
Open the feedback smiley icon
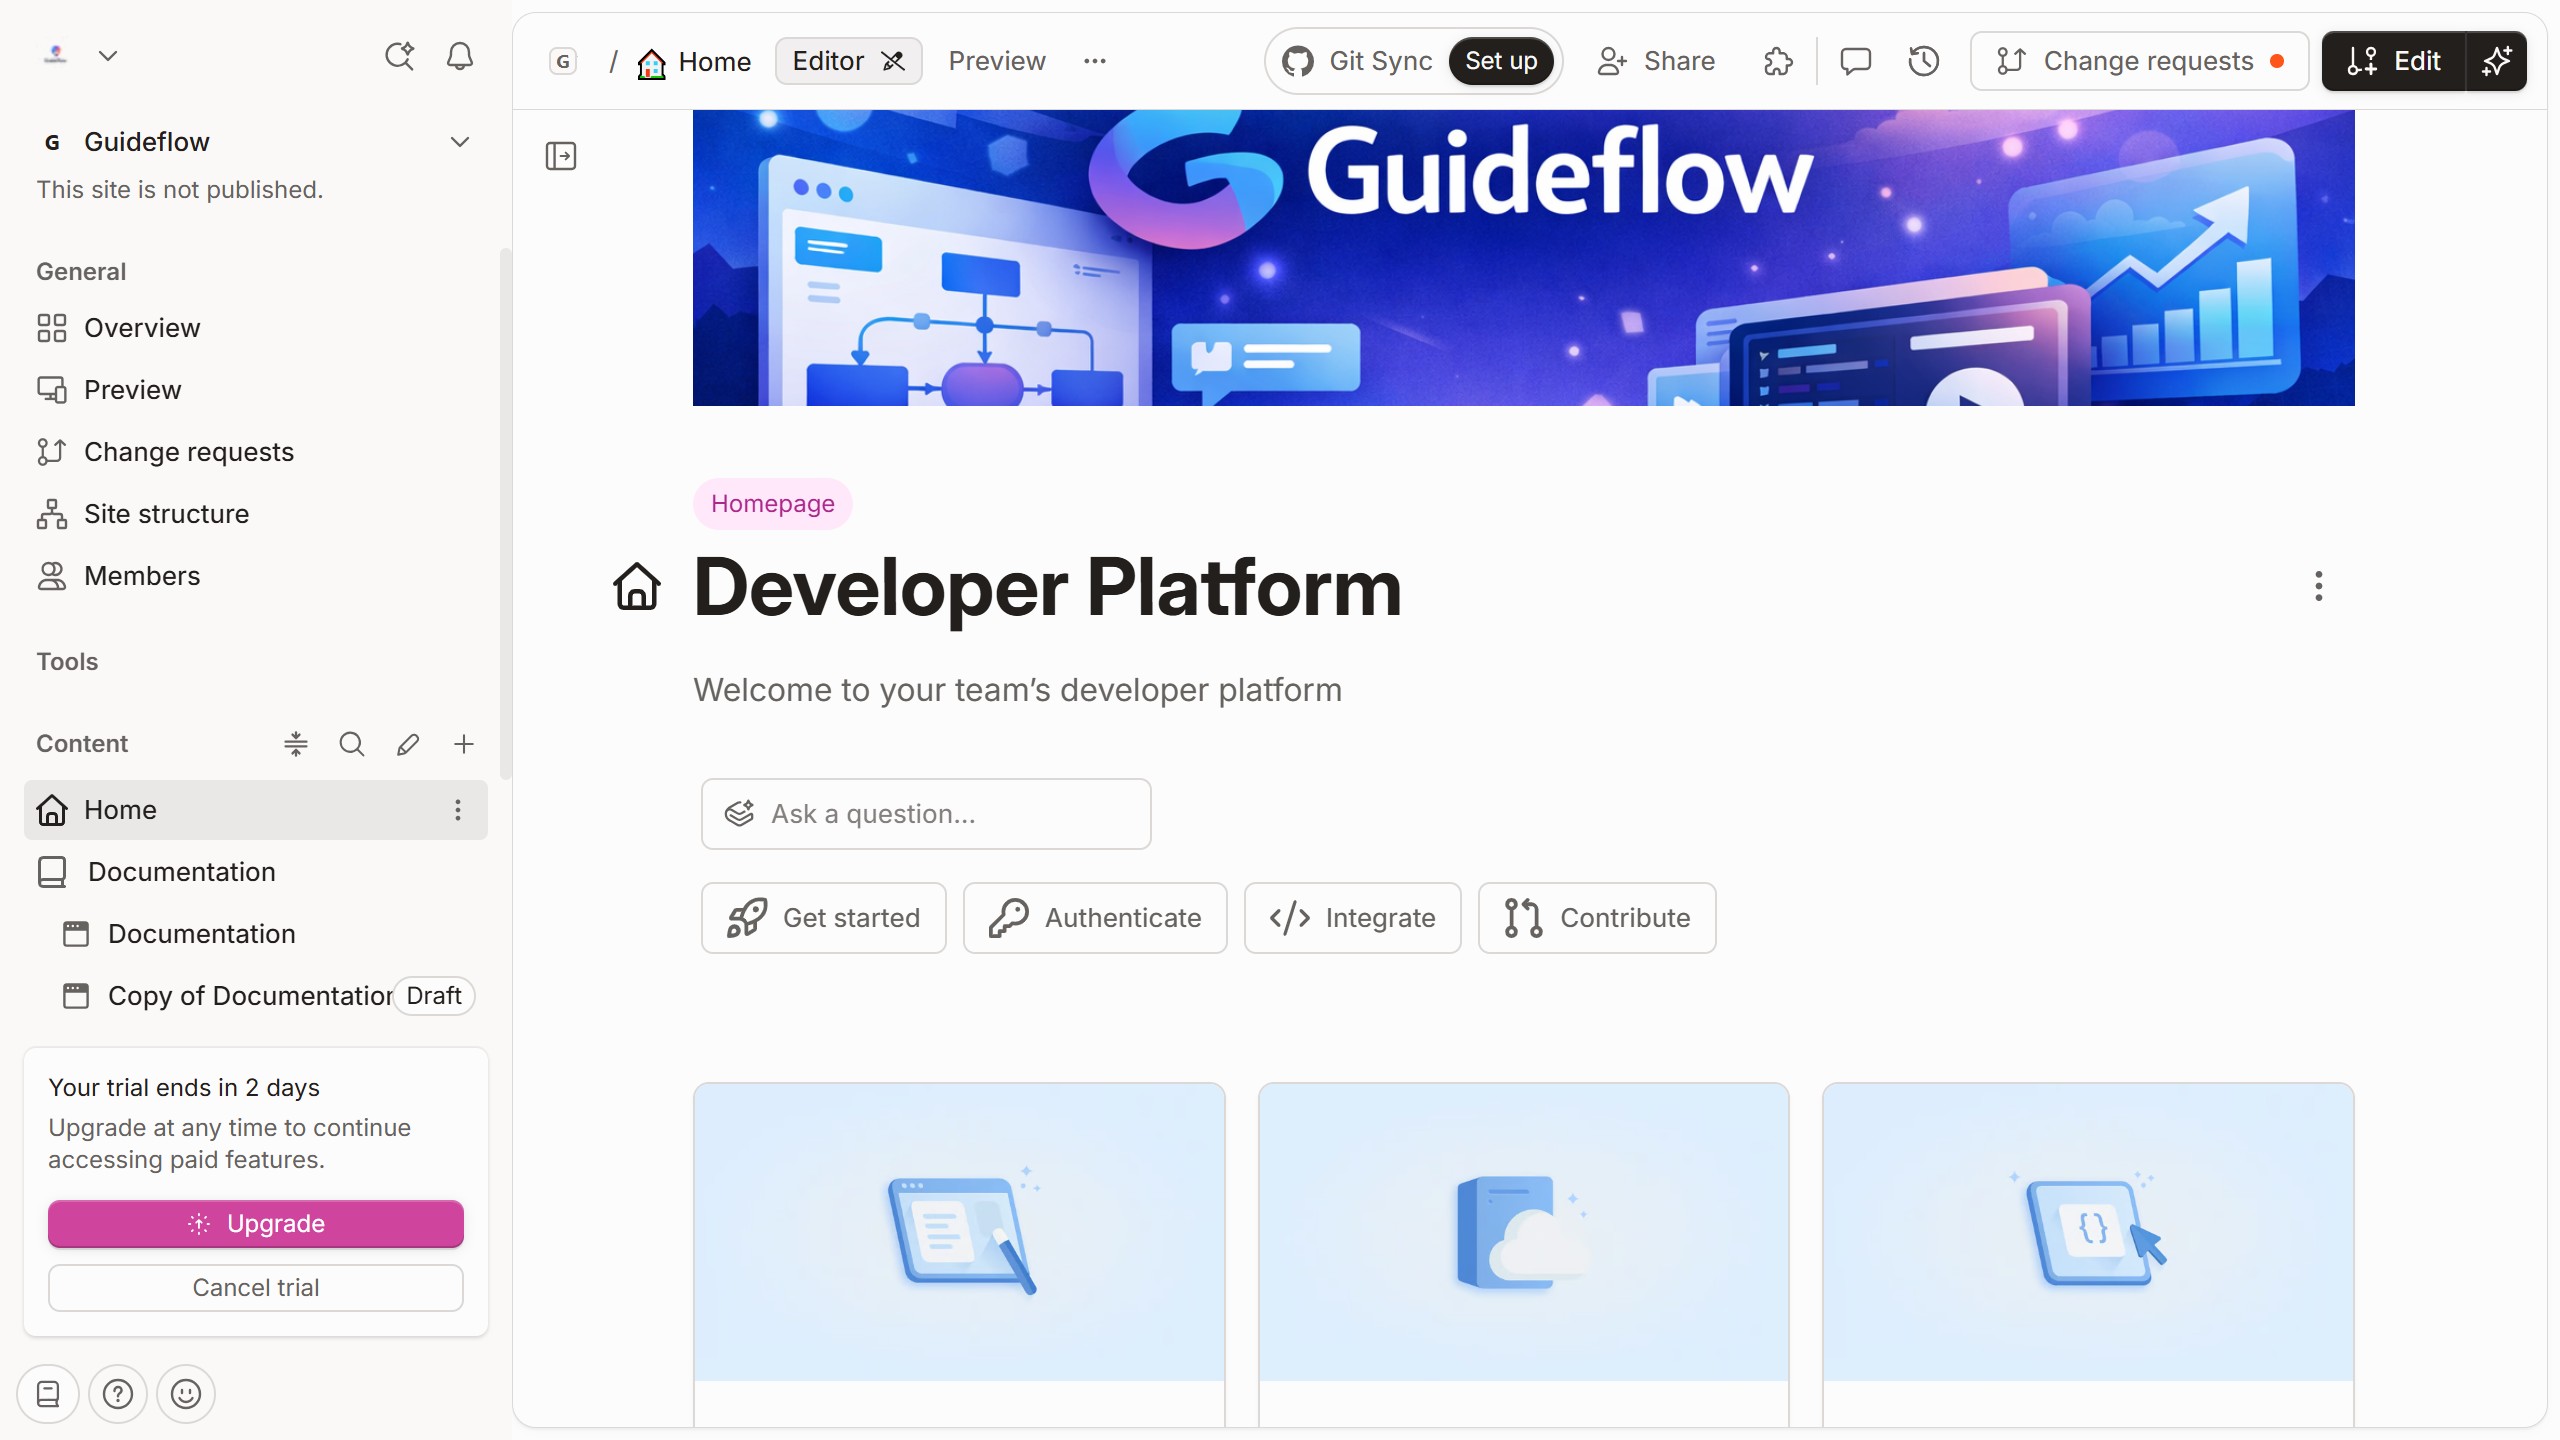pyautogui.click(x=186, y=1394)
